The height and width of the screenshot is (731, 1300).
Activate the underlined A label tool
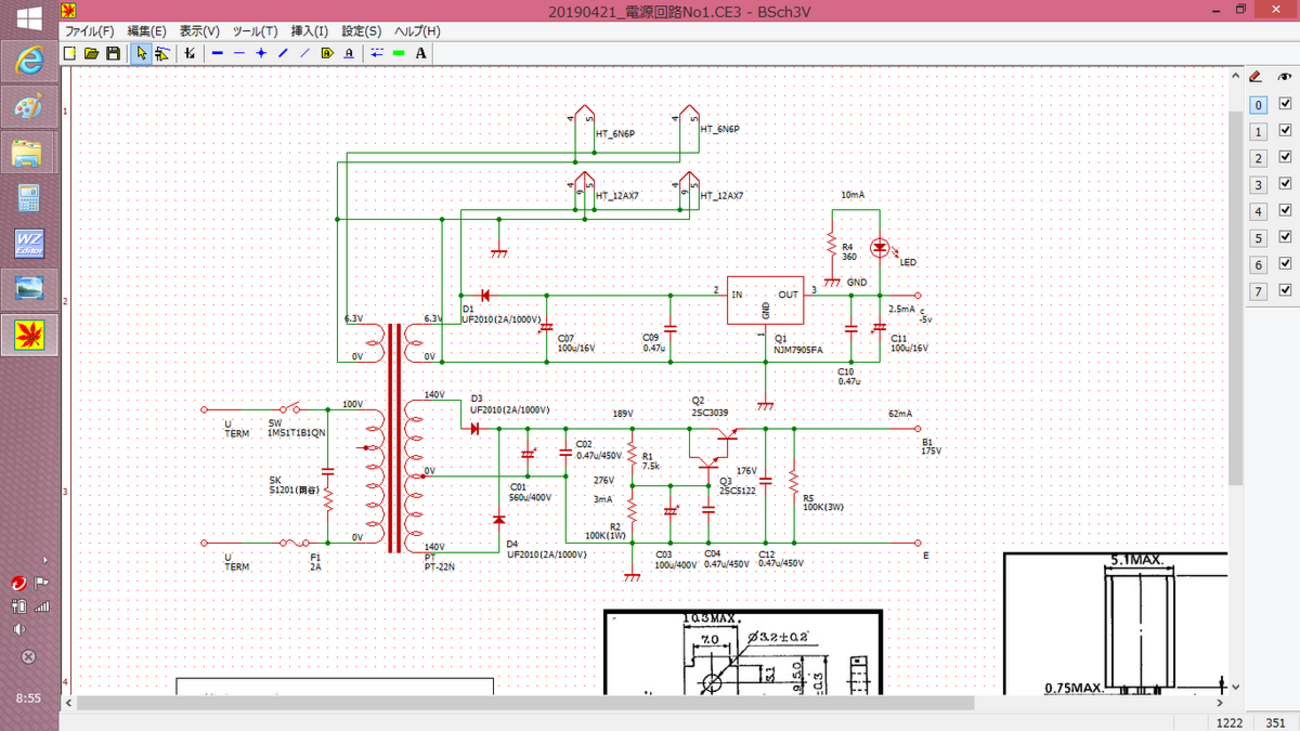coord(349,53)
